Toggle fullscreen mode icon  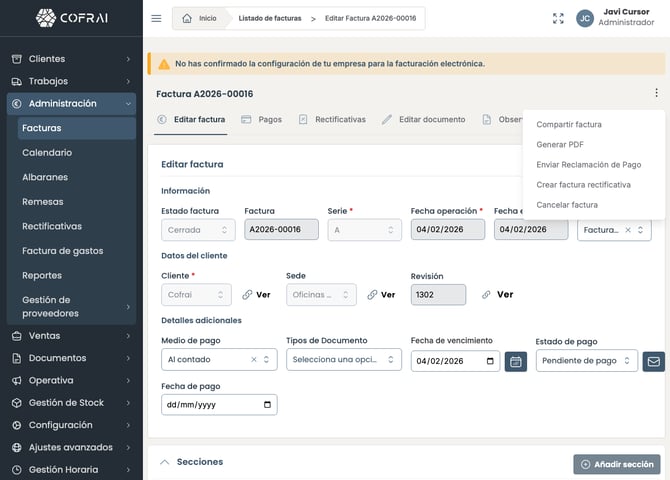(x=558, y=18)
